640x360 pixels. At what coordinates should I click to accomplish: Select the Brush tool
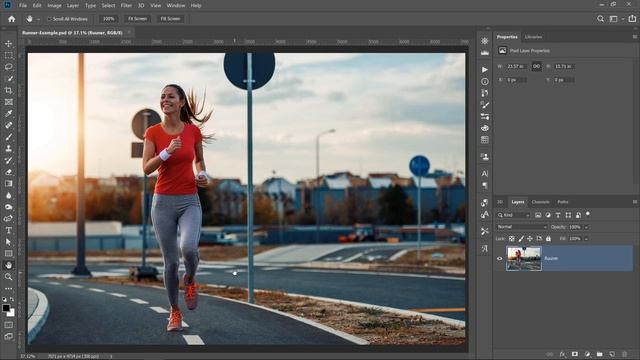(x=9, y=137)
